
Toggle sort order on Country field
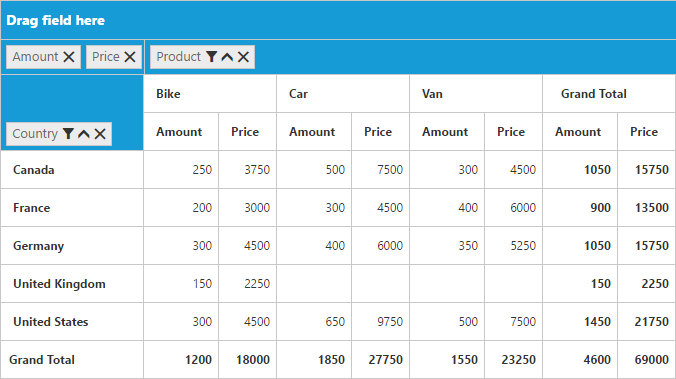click(84, 134)
